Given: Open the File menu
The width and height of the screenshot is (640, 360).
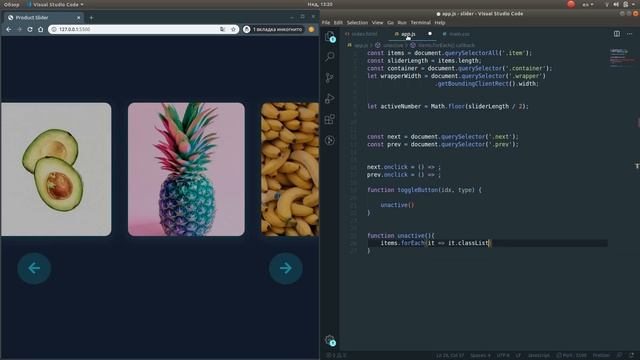Looking at the screenshot, I should [x=326, y=22].
